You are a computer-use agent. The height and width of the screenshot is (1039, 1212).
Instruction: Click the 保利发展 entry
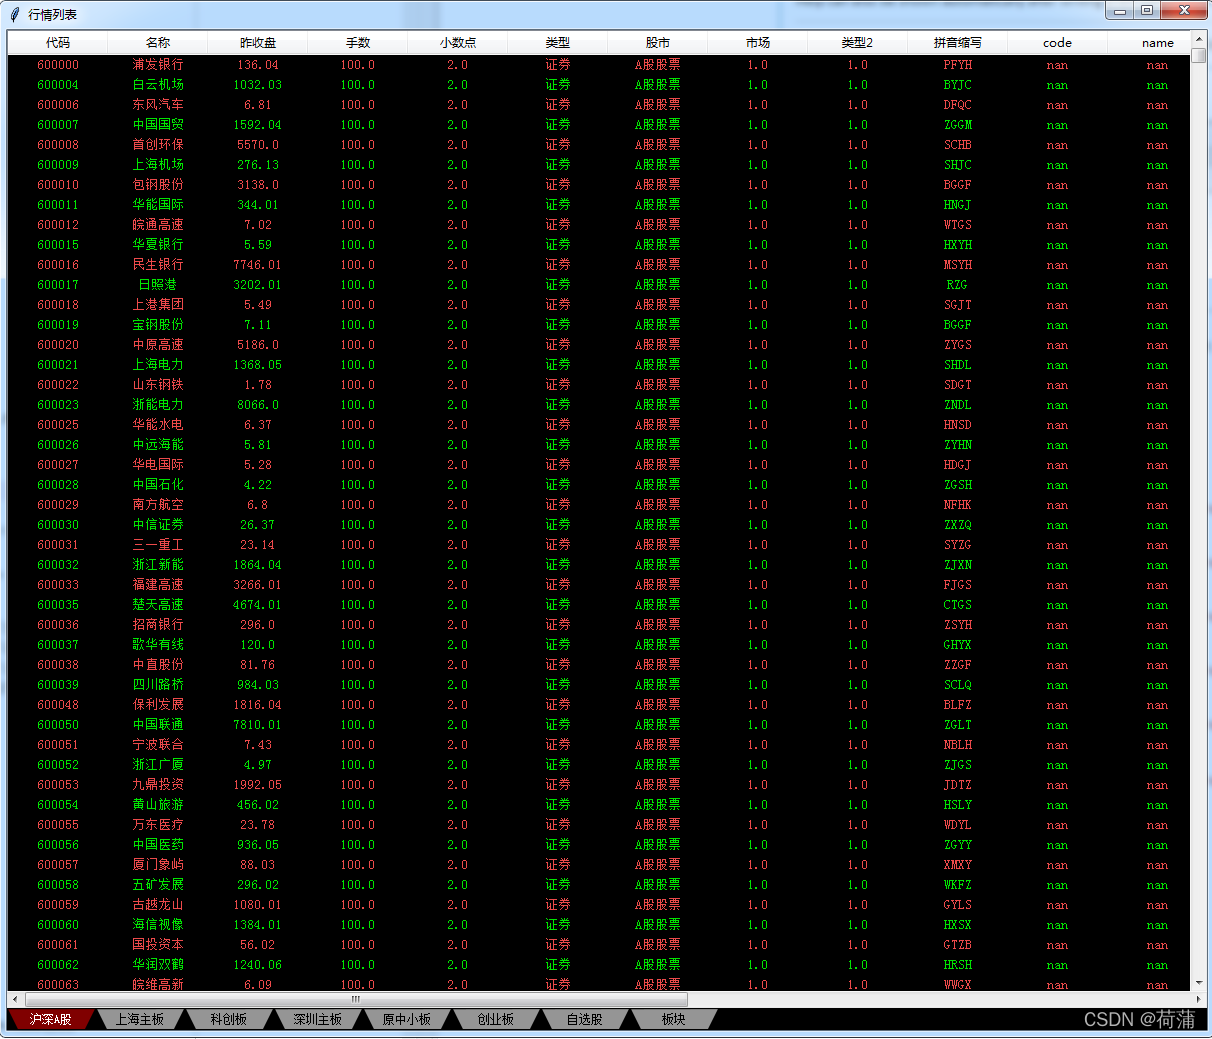[158, 705]
